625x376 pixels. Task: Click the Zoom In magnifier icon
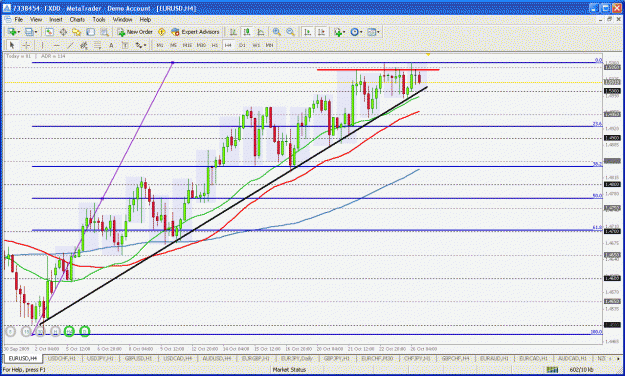277,32
